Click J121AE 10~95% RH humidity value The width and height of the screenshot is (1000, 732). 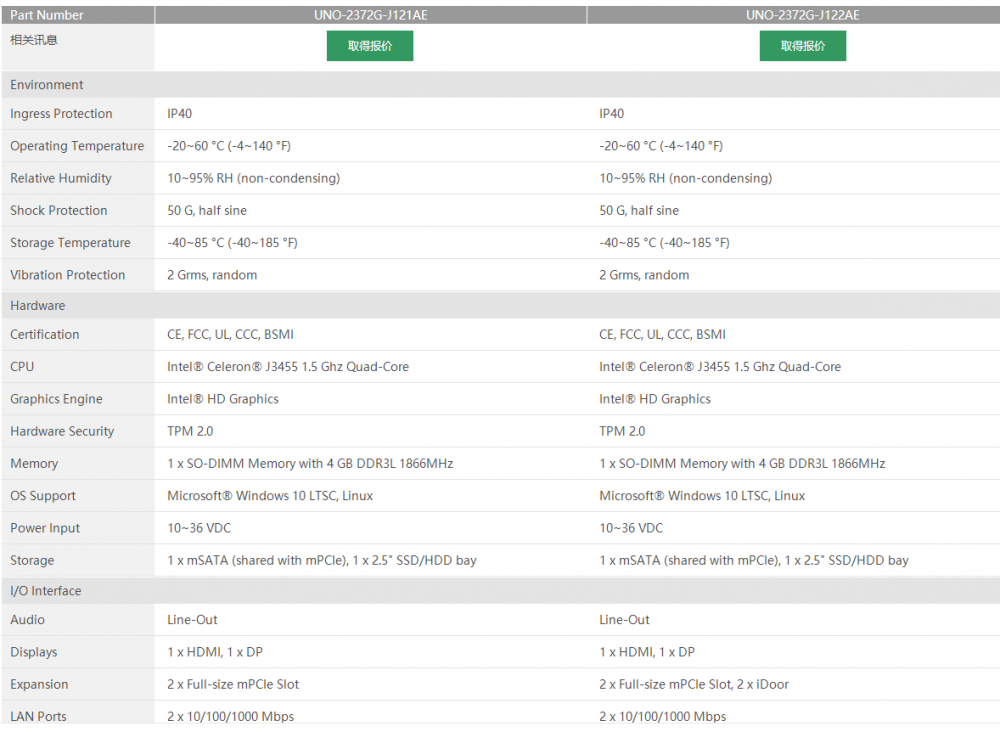[x=253, y=178]
